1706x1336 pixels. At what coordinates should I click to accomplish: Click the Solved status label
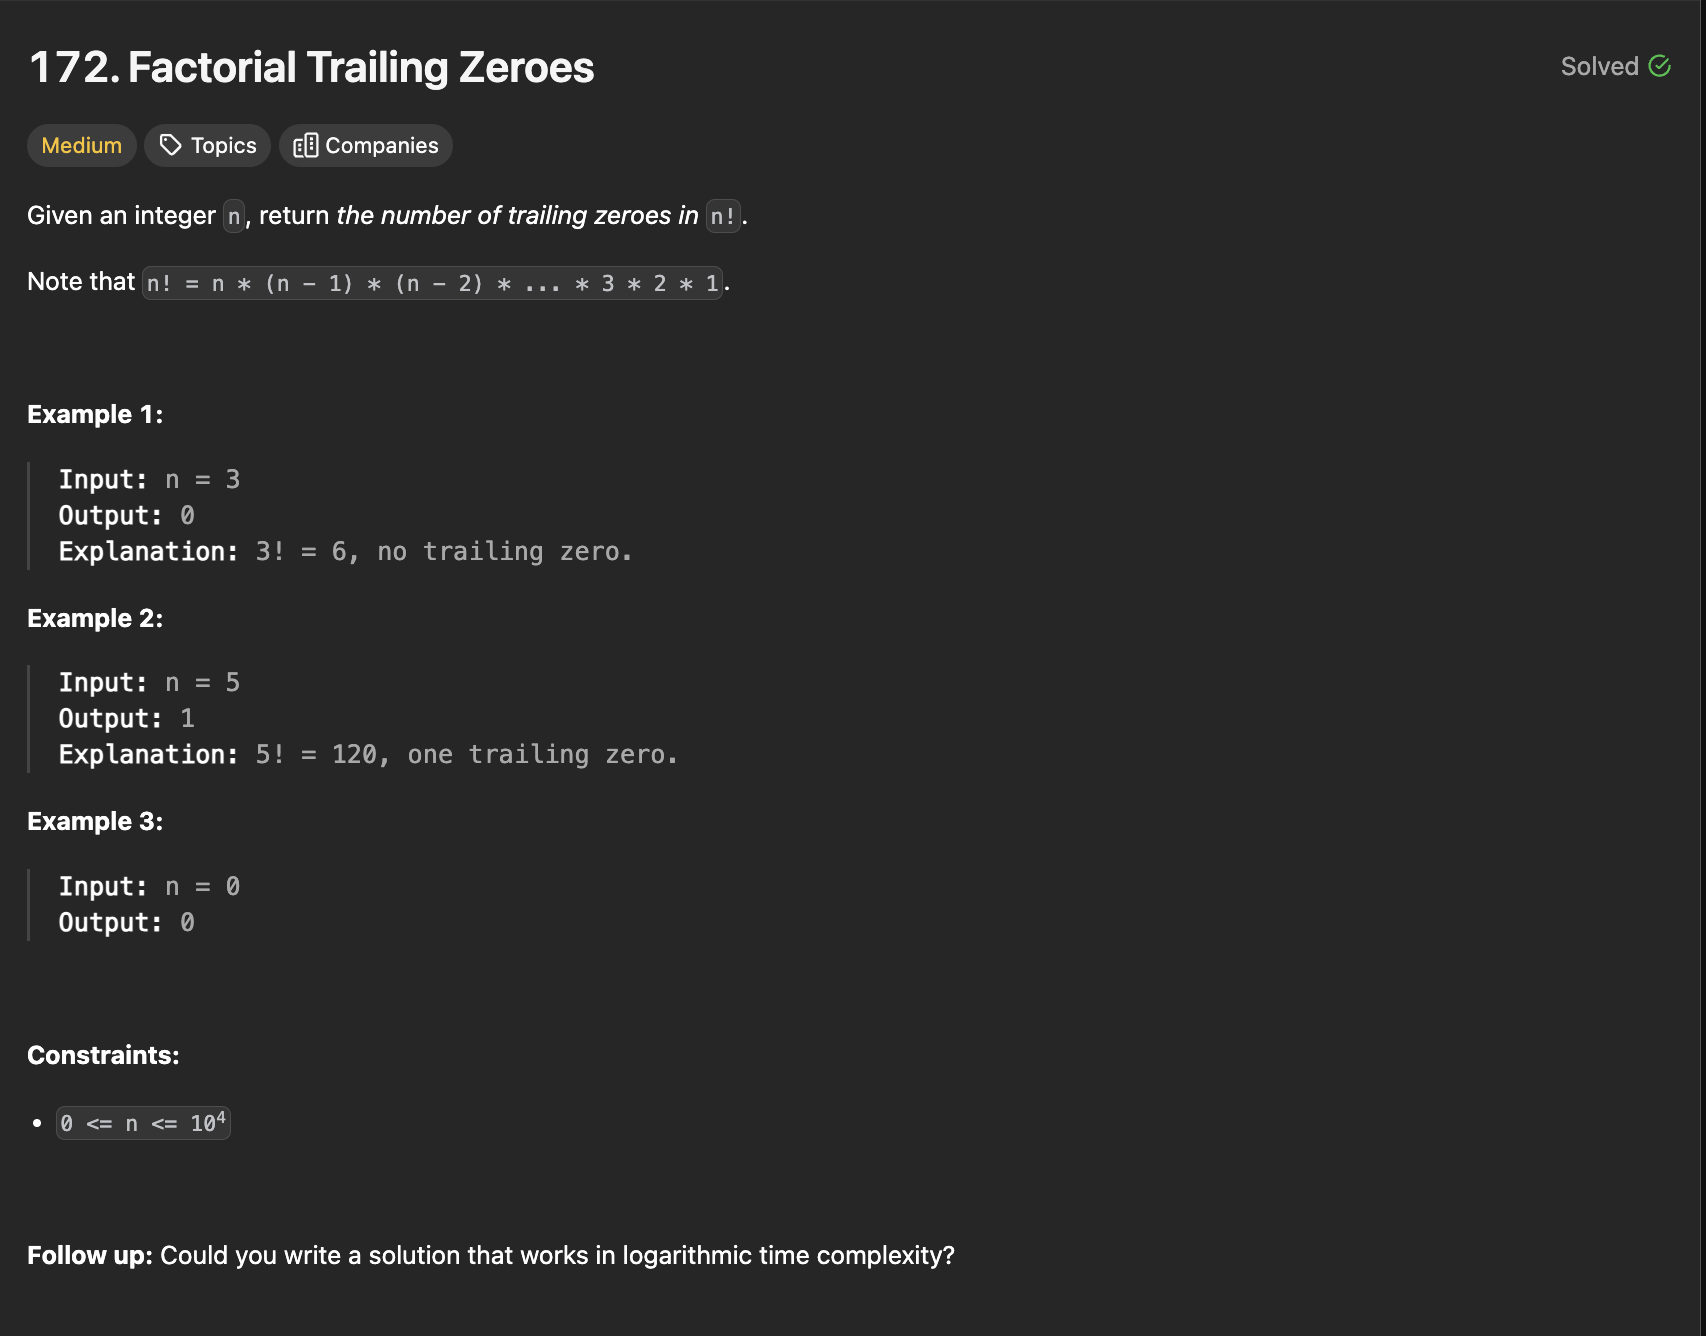pos(1599,66)
